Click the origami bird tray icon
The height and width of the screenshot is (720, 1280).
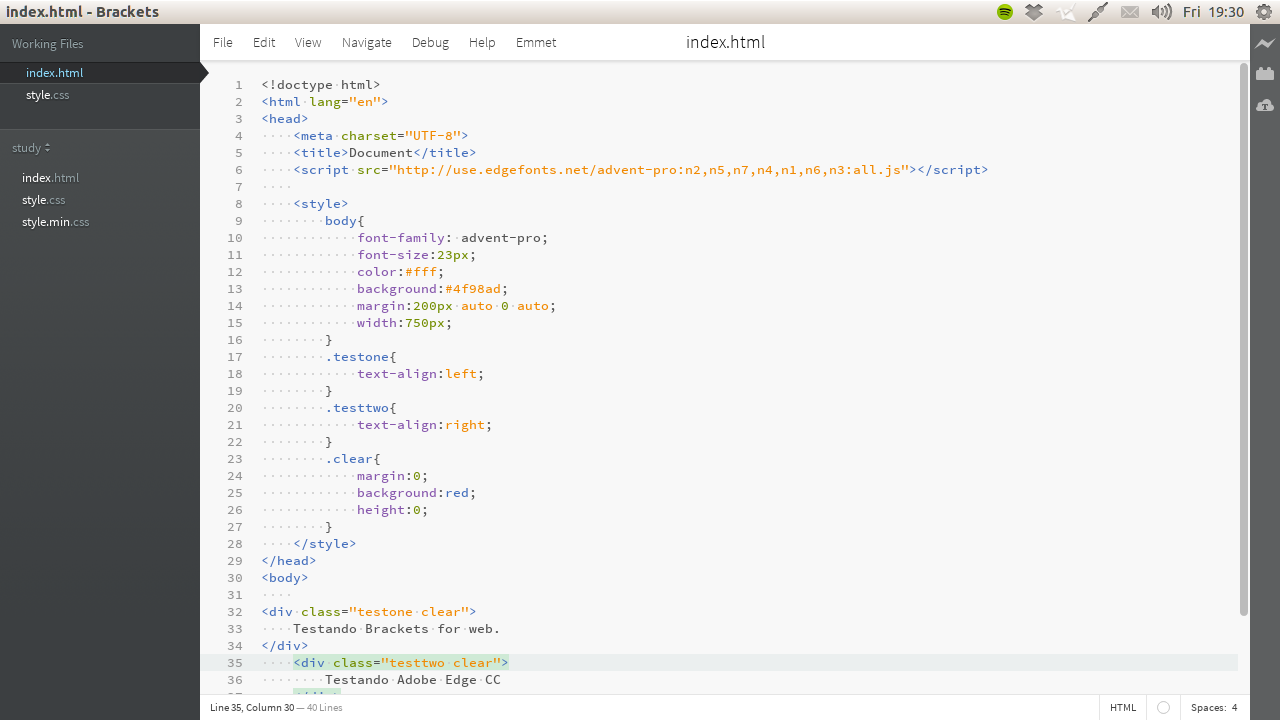tap(1066, 12)
